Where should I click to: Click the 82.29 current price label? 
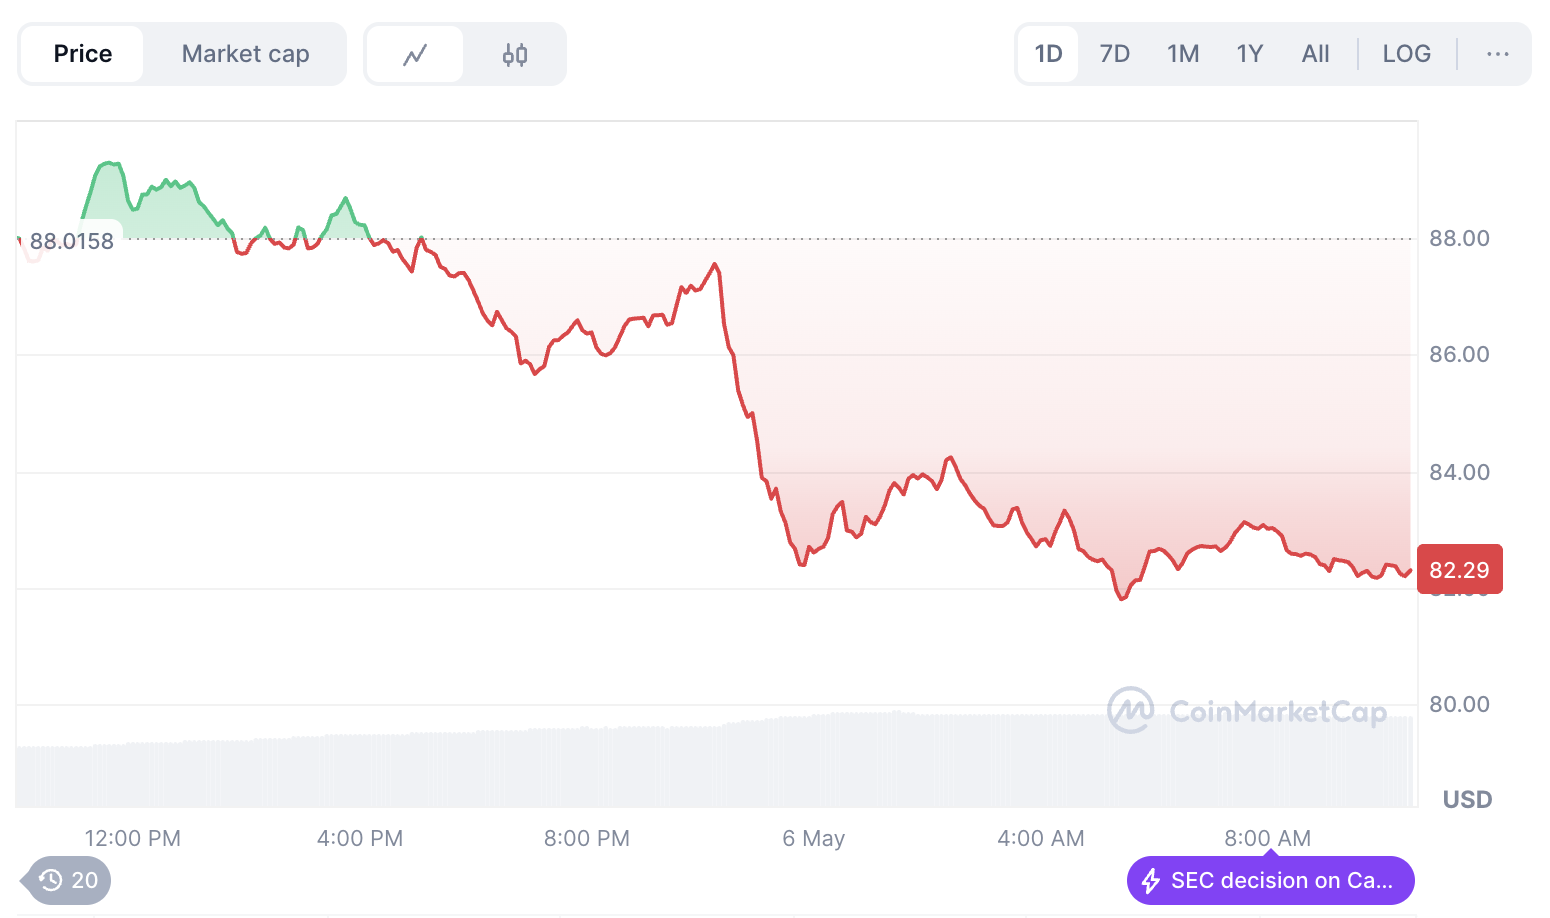(x=1459, y=570)
